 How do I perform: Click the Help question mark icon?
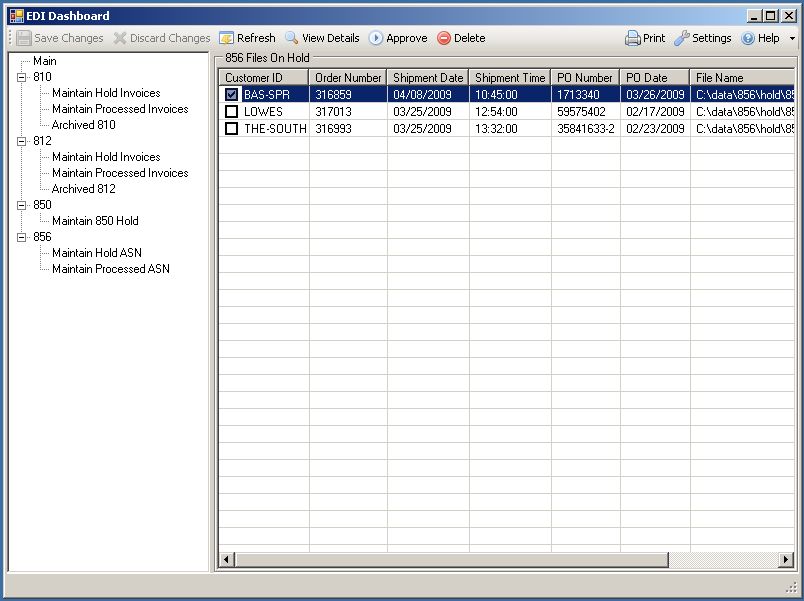(748, 38)
